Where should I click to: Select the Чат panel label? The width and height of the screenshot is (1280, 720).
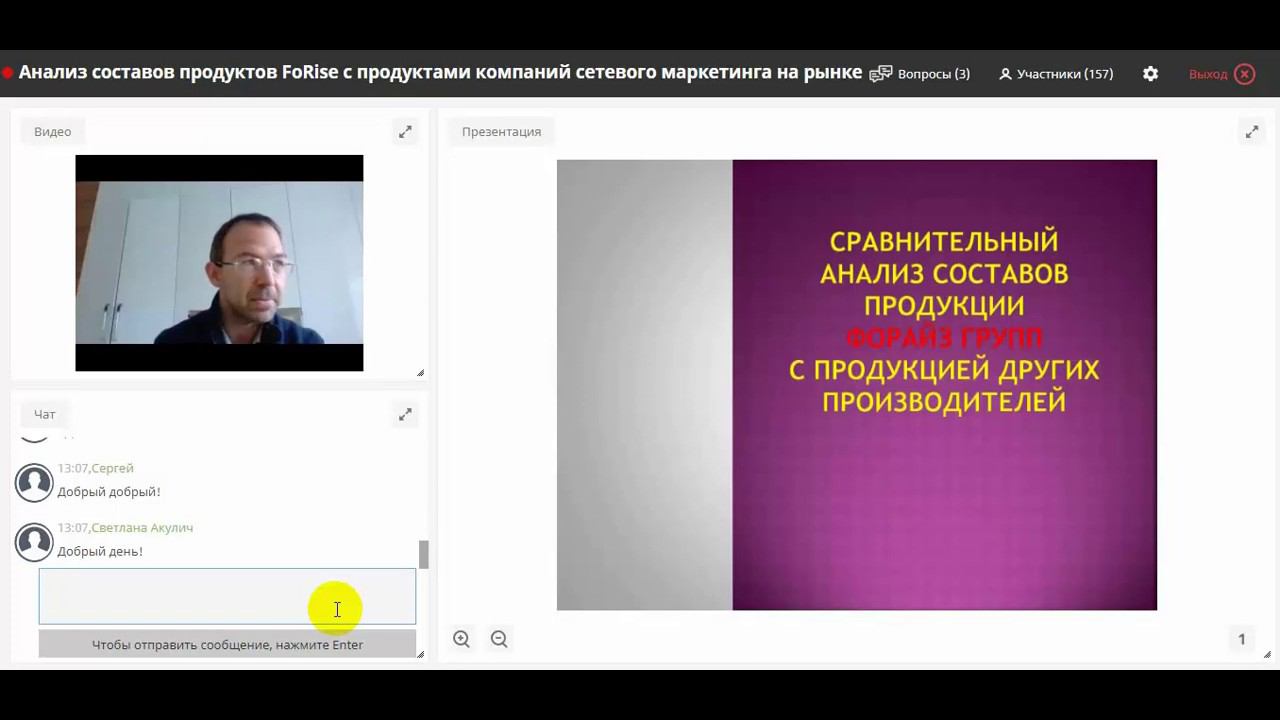44,414
